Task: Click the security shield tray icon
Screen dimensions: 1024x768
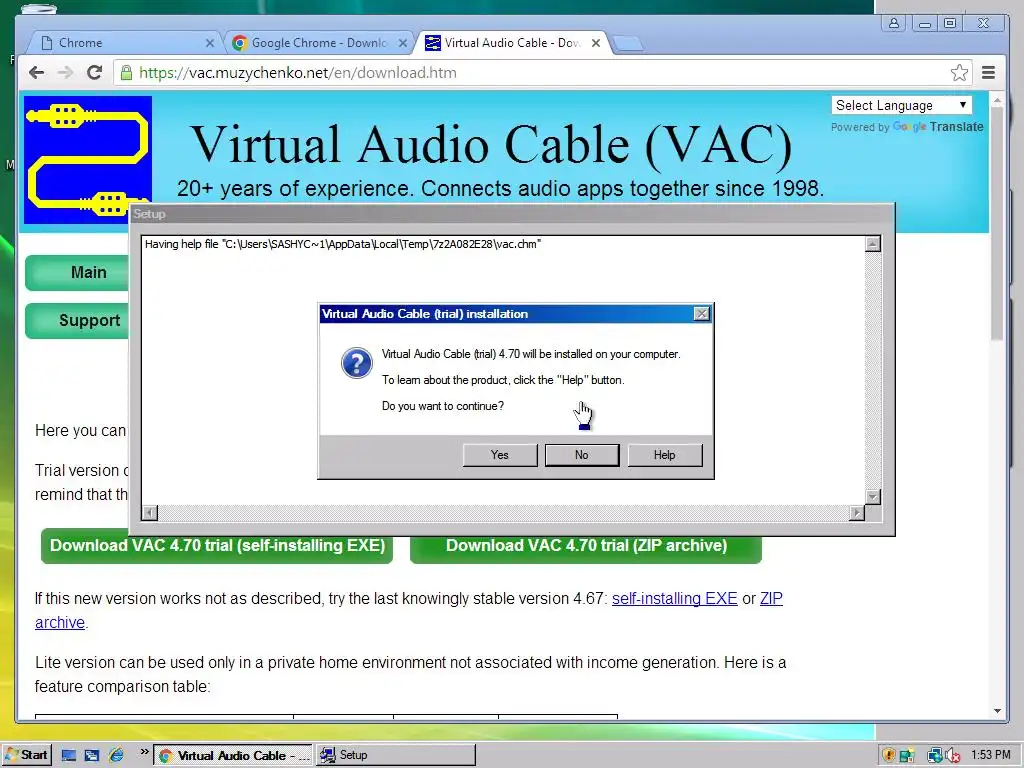Action: [889, 756]
